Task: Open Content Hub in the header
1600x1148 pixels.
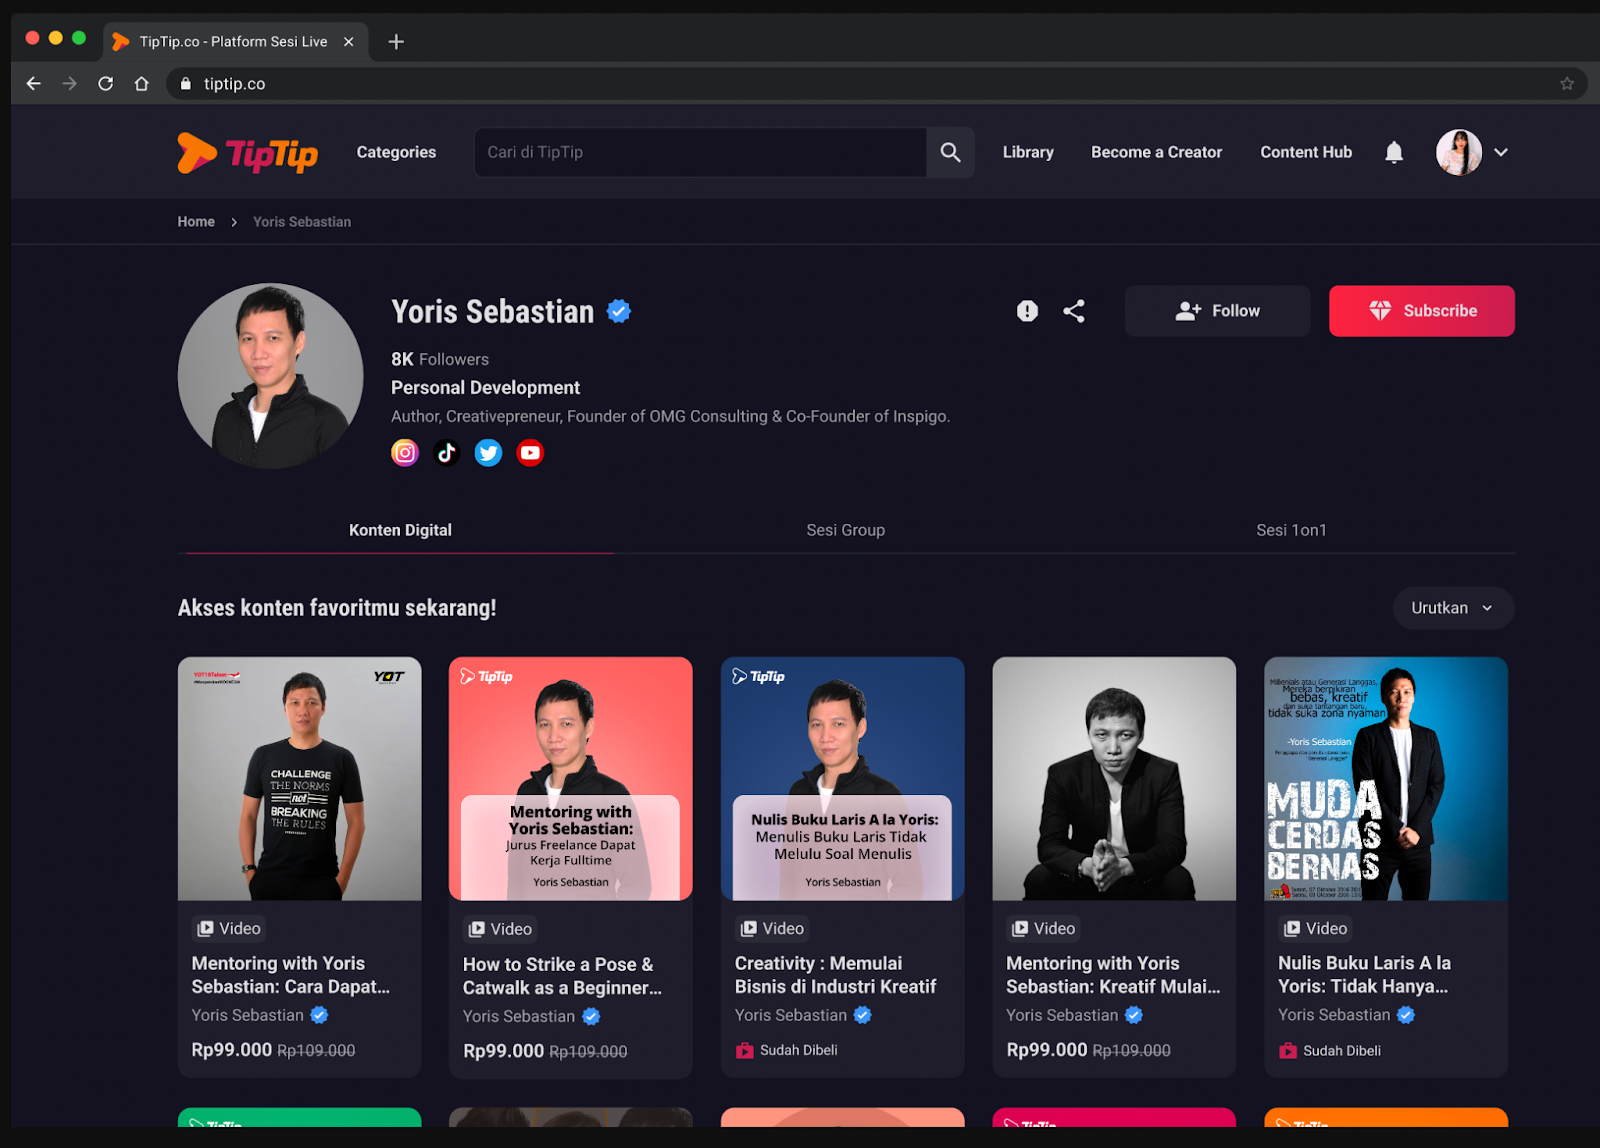Action: click(x=1306, y=152)
